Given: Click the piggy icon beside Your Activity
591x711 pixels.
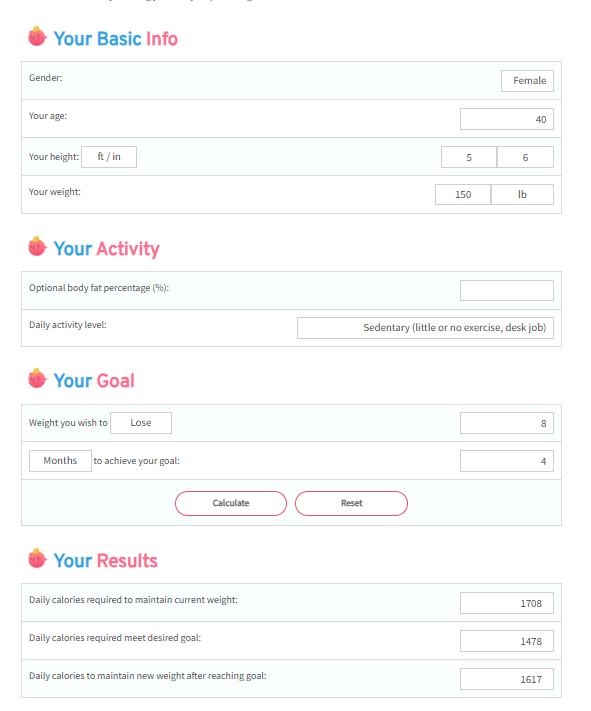Looking at the screenshot, I should 37,247.
